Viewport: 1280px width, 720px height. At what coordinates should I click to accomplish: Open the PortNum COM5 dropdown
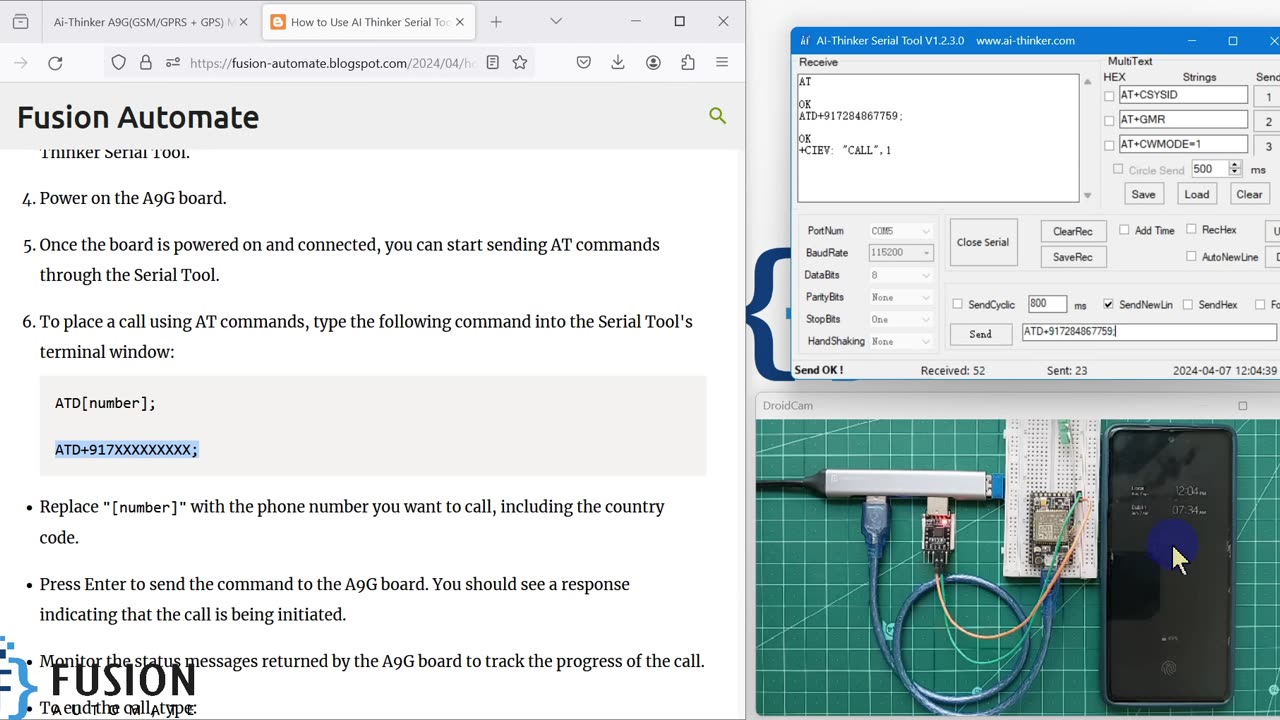coord(901,231)
